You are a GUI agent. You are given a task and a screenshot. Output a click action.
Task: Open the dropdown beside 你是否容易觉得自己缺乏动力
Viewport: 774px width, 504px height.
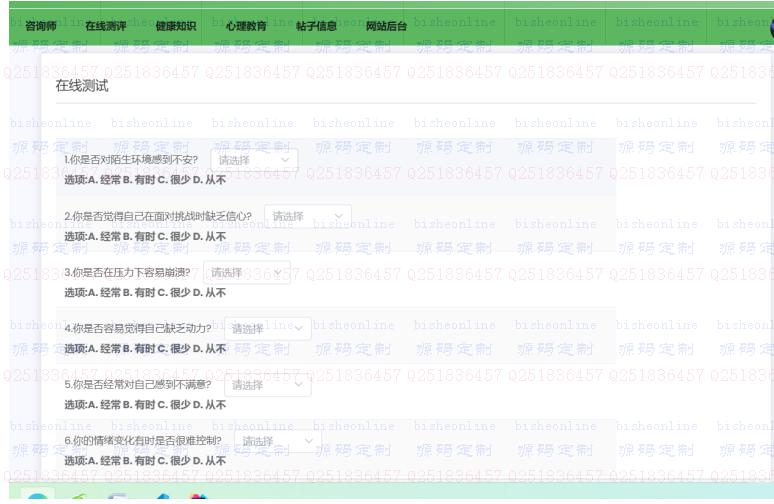(x=267, y=328)
